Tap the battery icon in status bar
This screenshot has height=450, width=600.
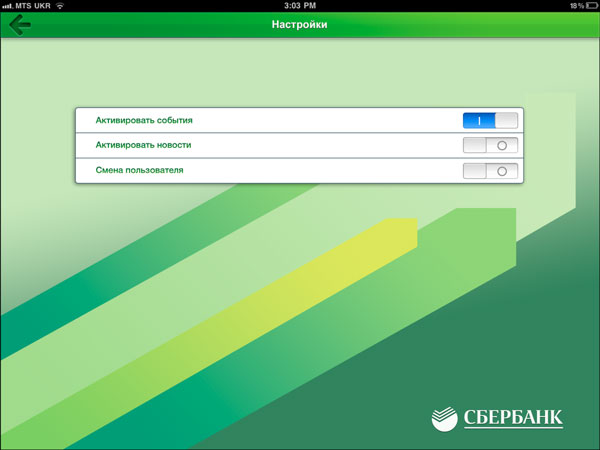tap(587, 6)
